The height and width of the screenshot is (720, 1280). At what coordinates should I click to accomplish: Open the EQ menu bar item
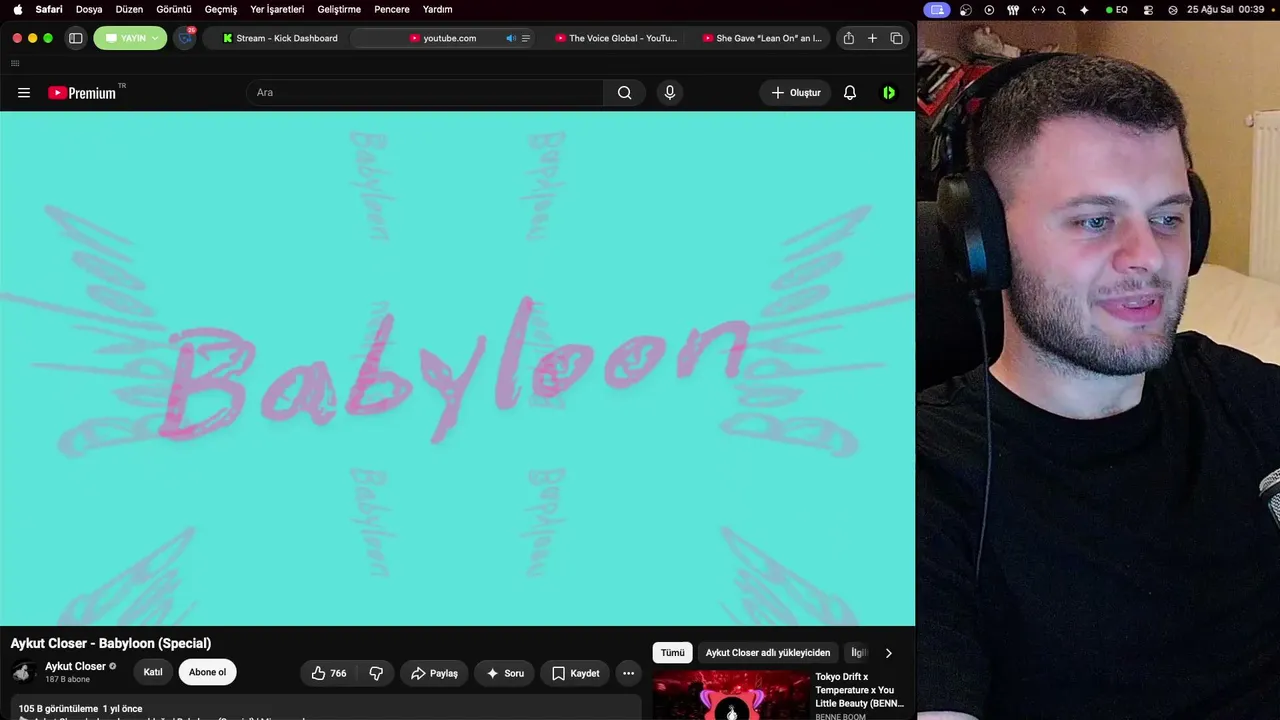click(x=1117, y=9)
